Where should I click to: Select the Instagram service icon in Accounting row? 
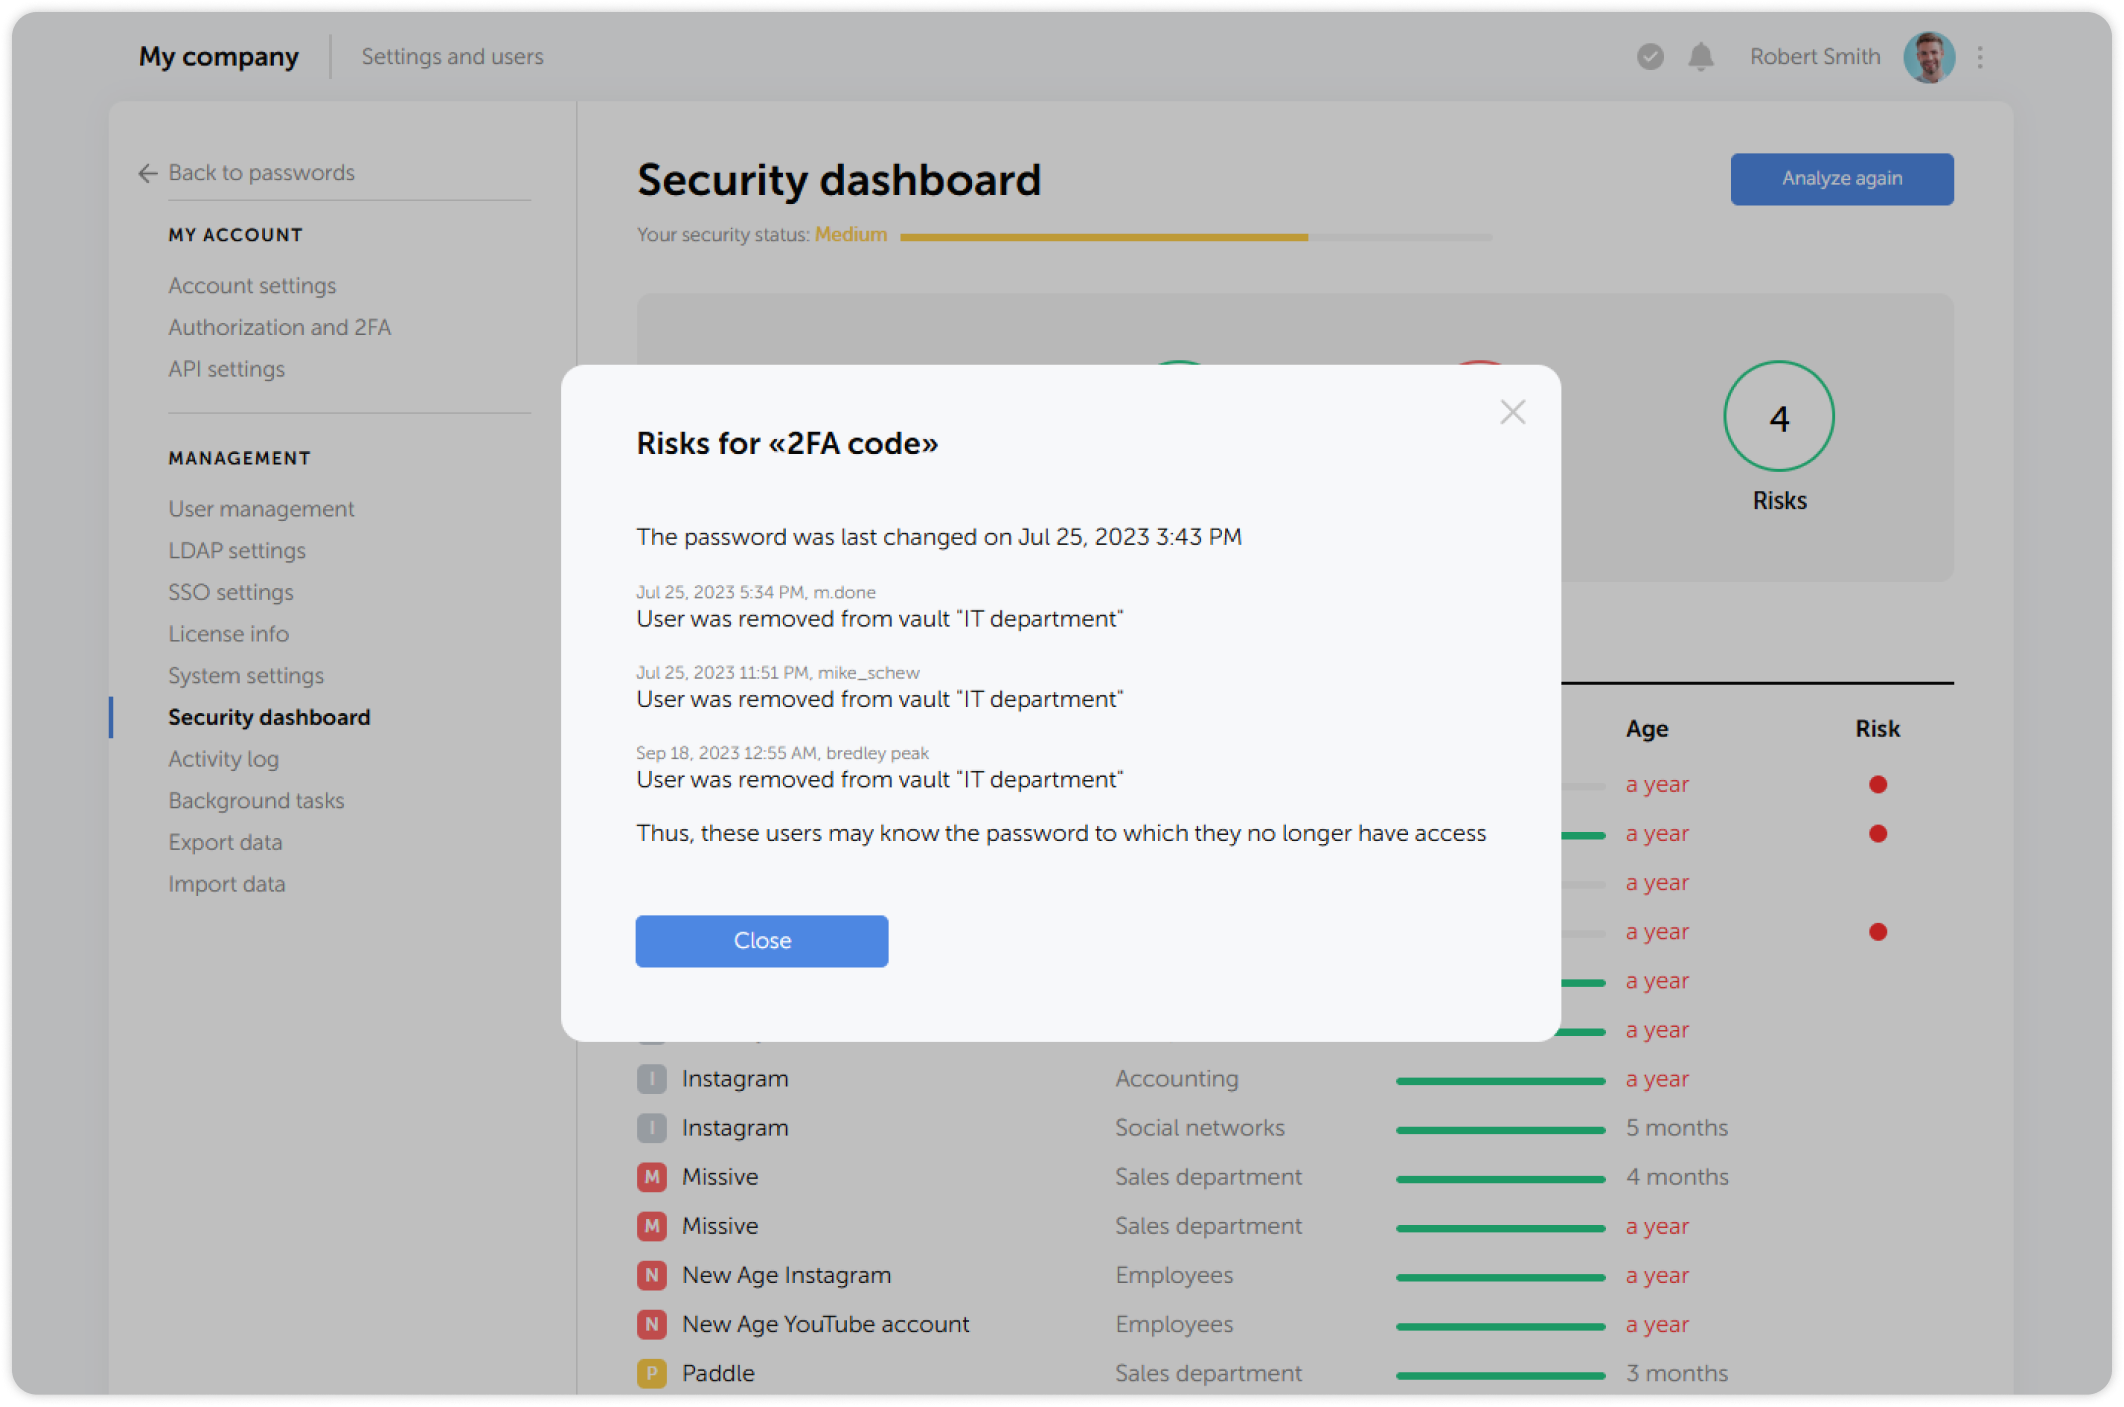(651, 1078)
